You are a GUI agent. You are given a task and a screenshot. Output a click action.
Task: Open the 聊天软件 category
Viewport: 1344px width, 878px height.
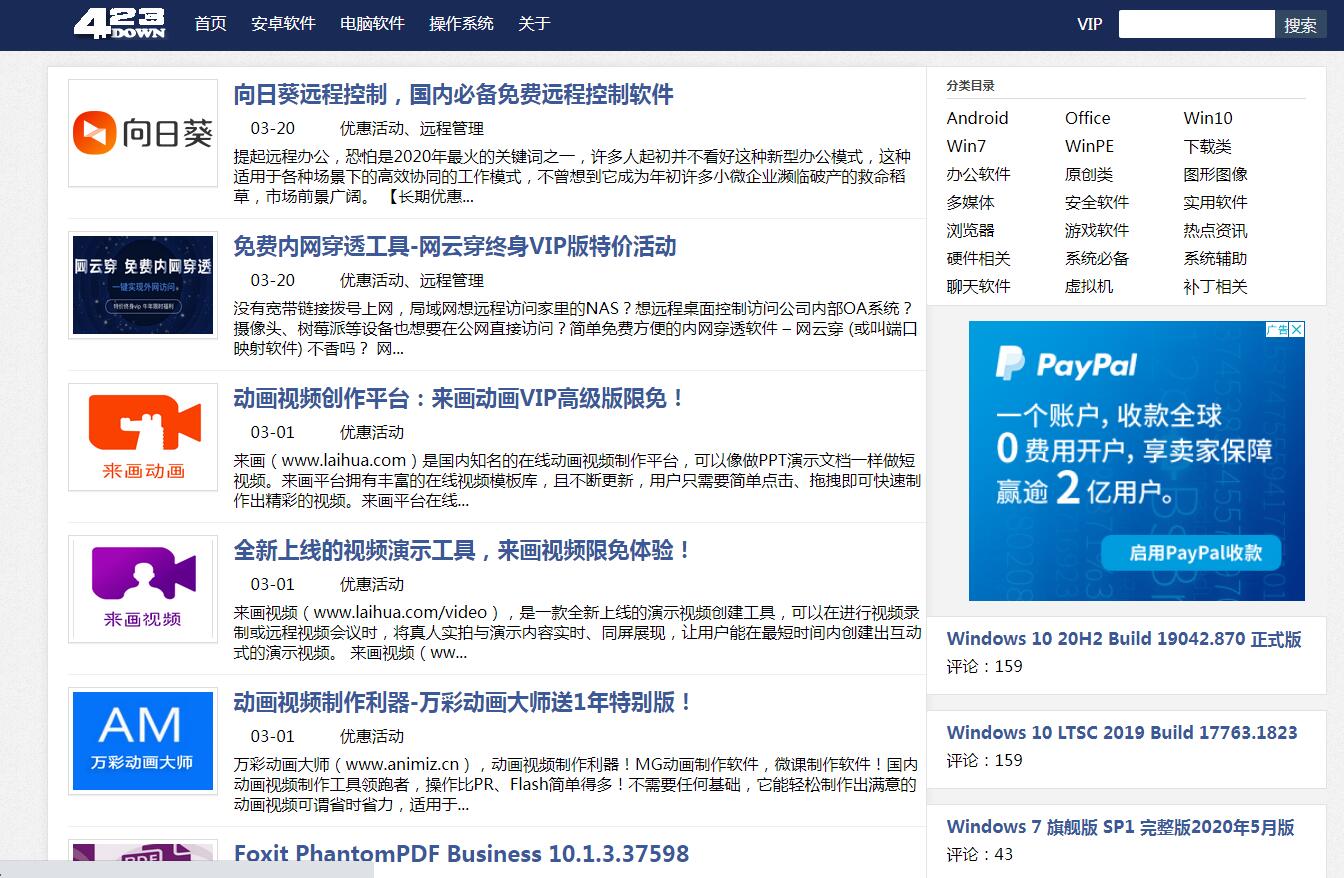[978, 286]
